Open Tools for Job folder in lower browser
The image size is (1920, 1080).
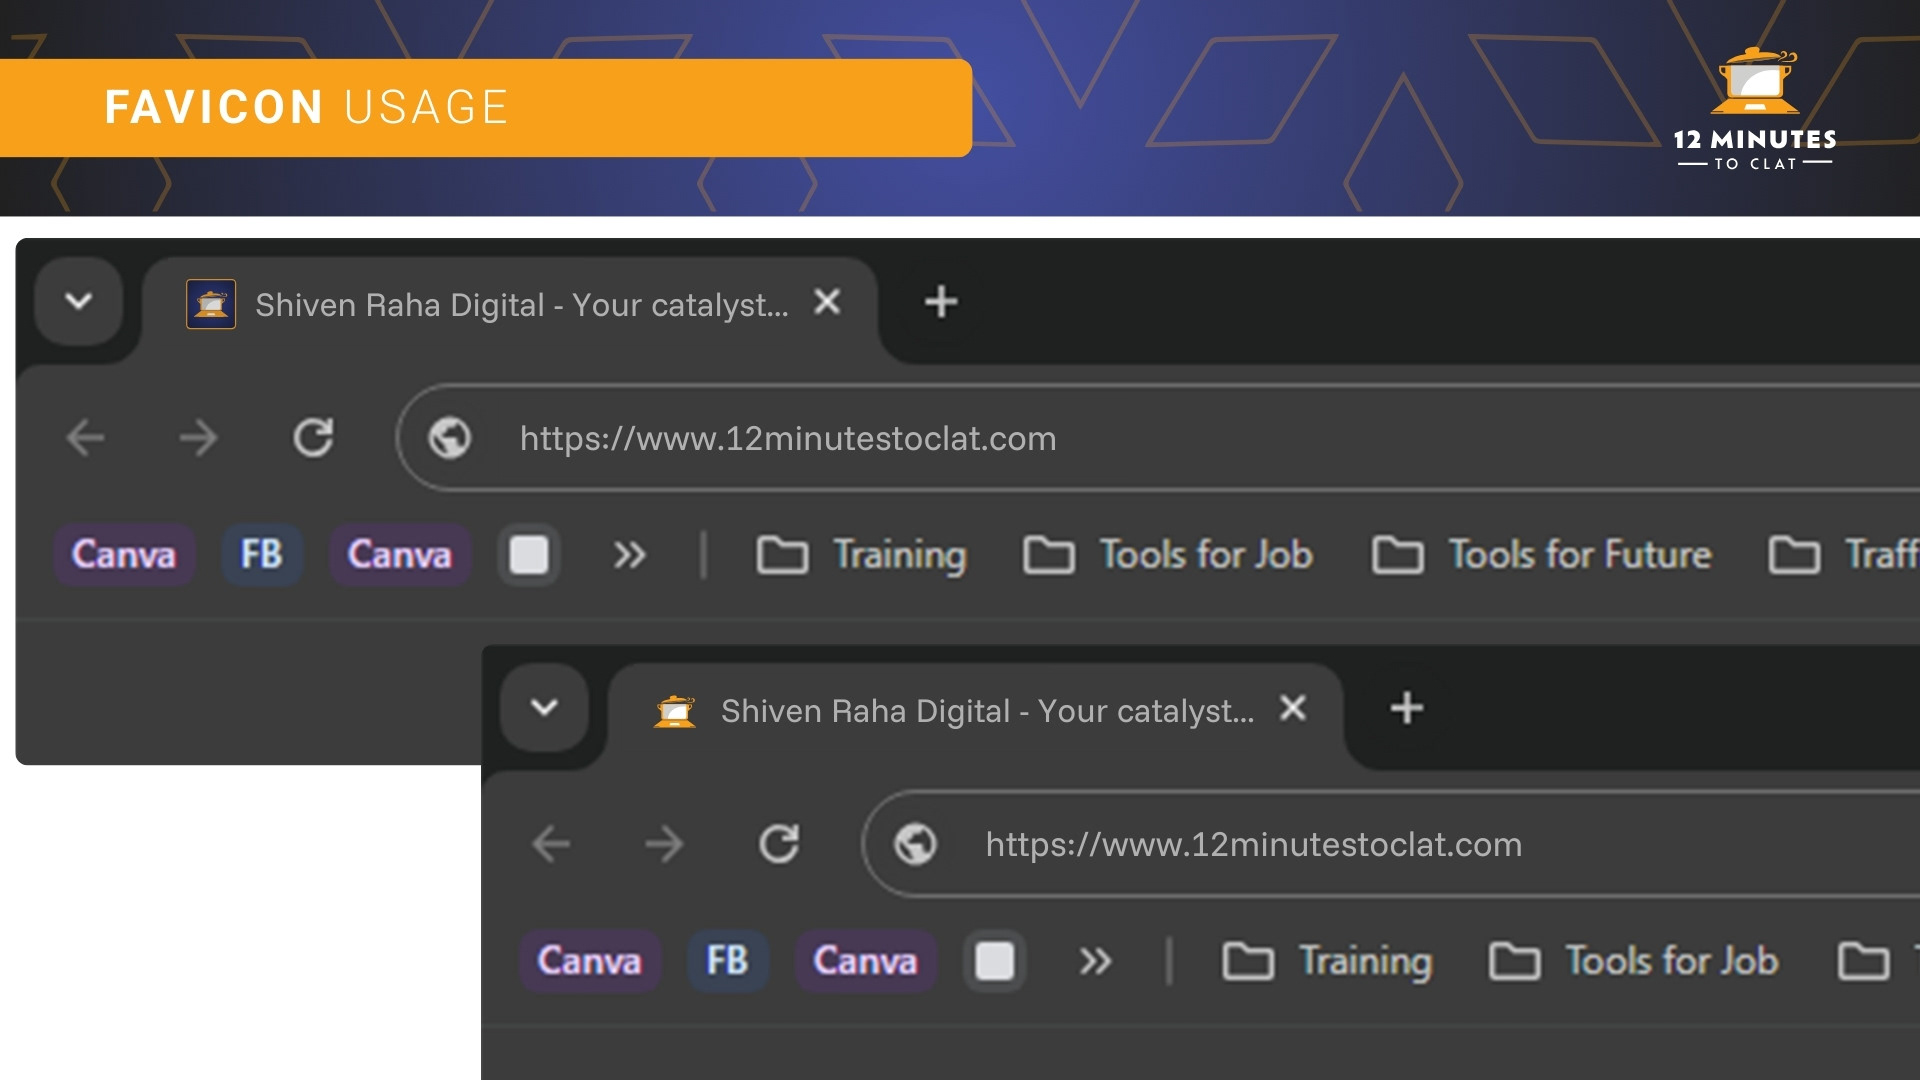1634,961
